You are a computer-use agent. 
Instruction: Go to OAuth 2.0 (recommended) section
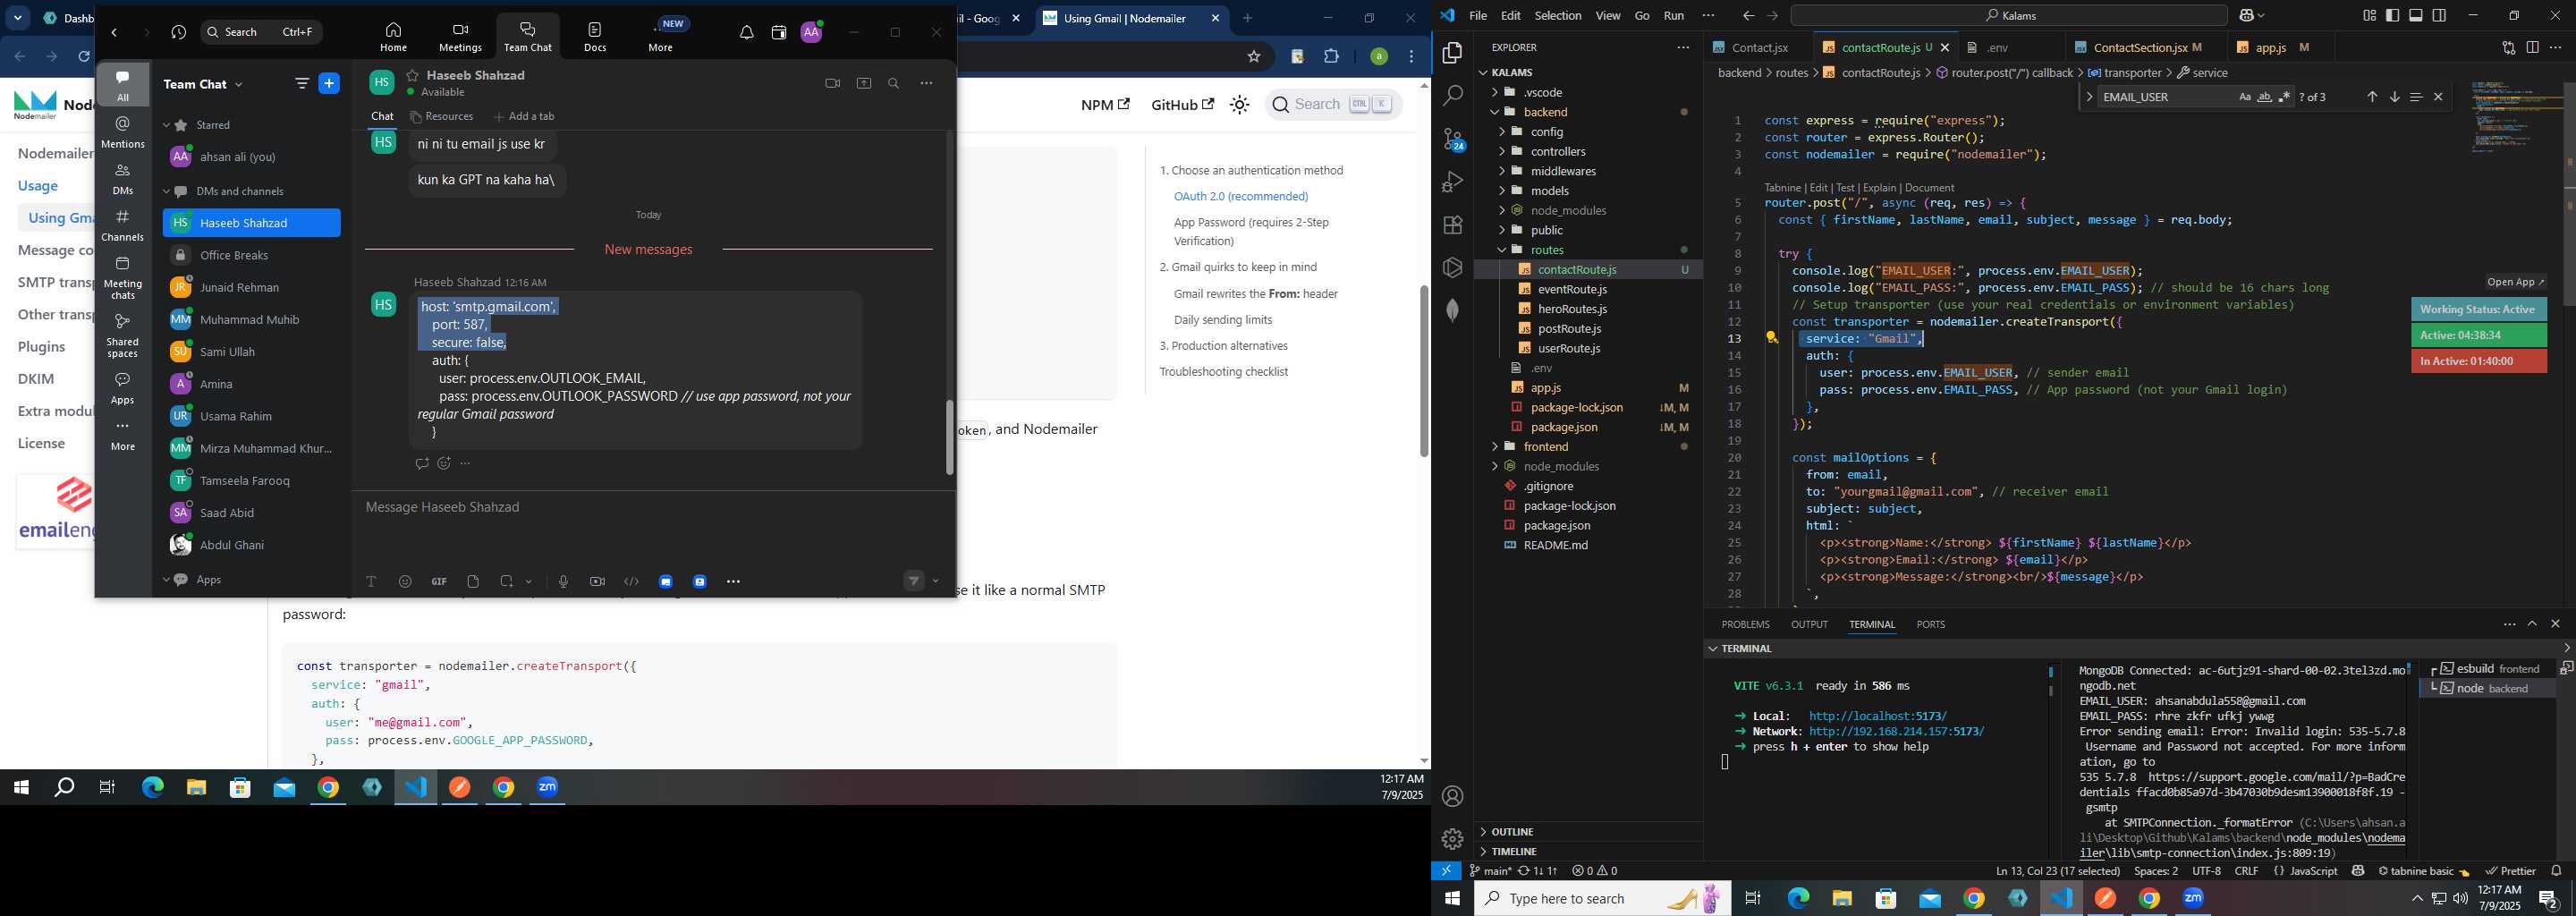click(1241, 197)
